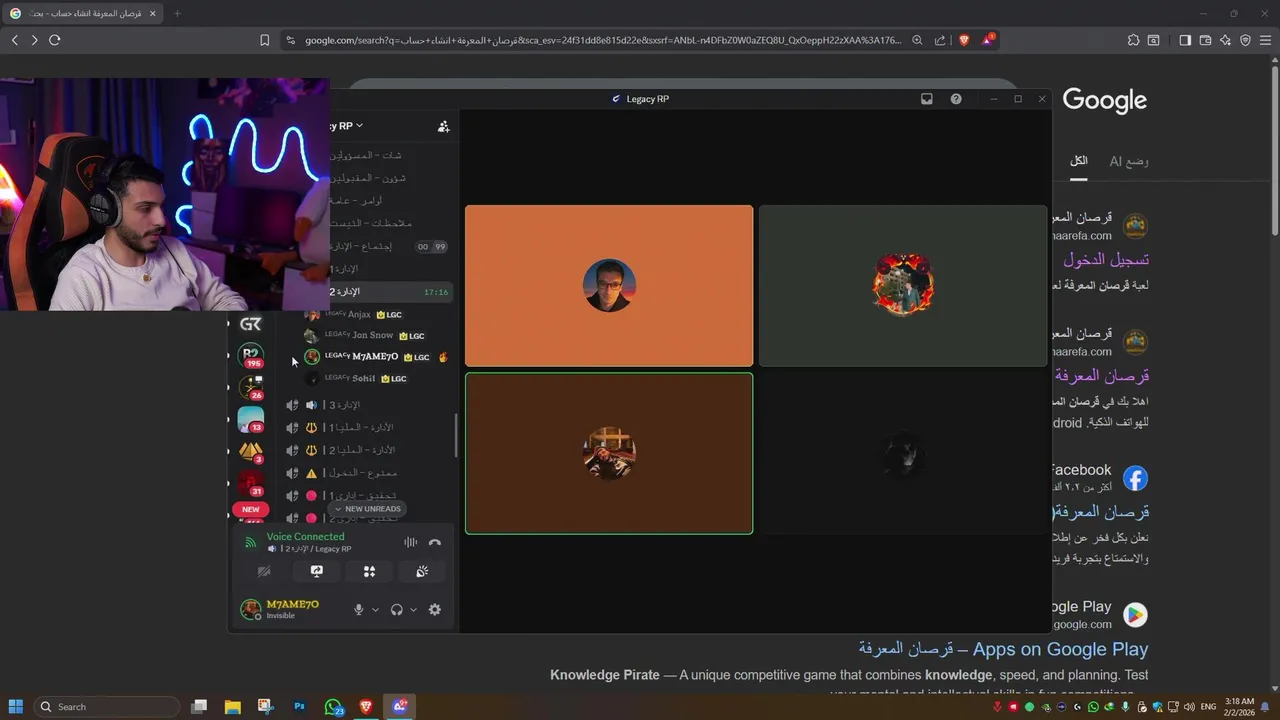Reload the Google search page

coord(54,40)
